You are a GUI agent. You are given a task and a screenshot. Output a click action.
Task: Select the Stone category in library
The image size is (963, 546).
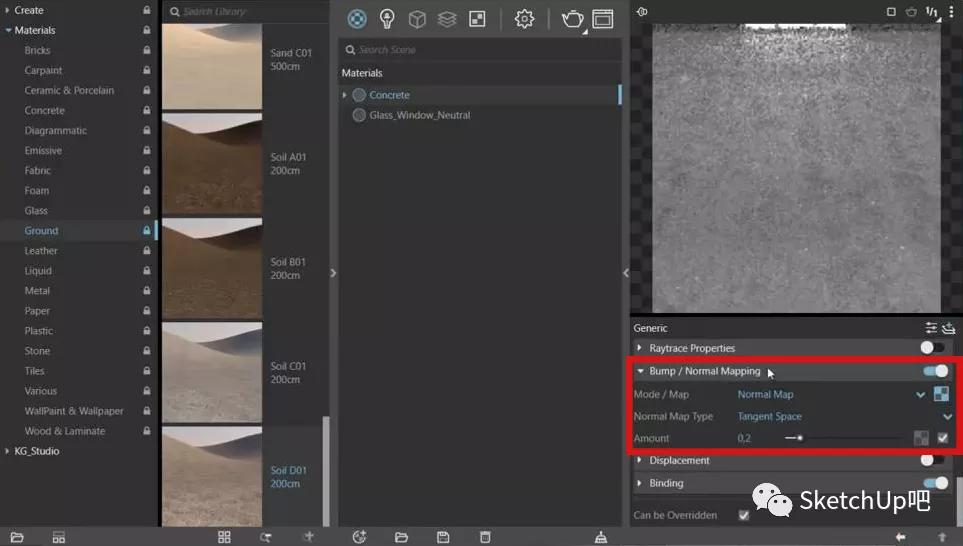coord(37,351)
